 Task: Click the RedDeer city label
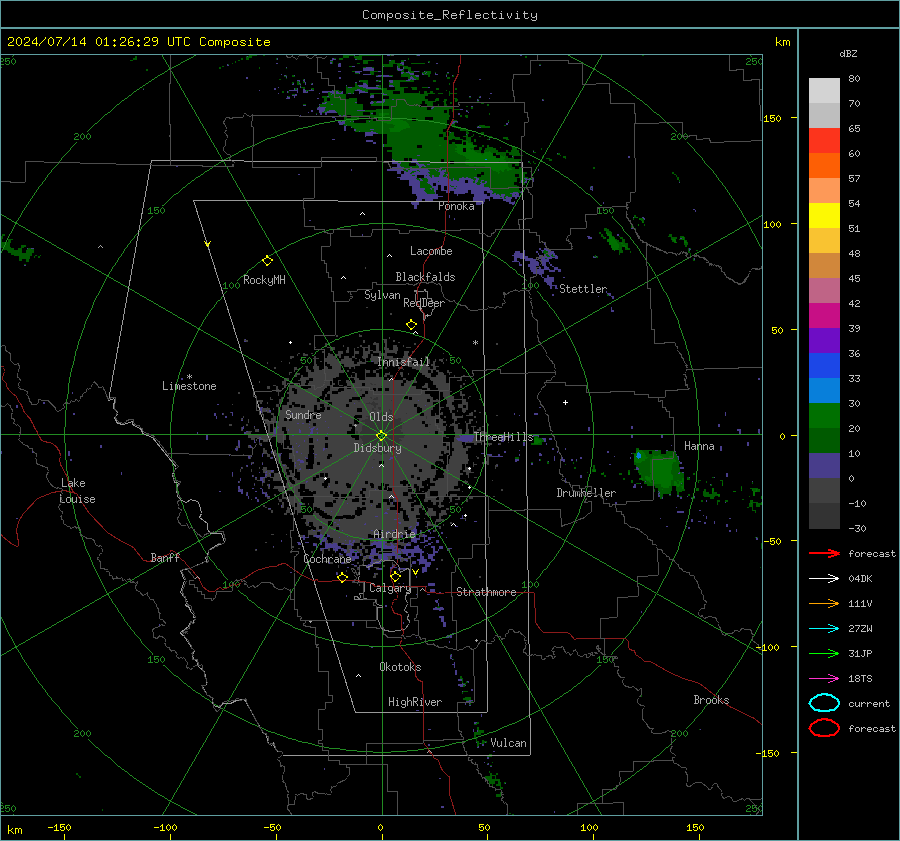[424, 303]
